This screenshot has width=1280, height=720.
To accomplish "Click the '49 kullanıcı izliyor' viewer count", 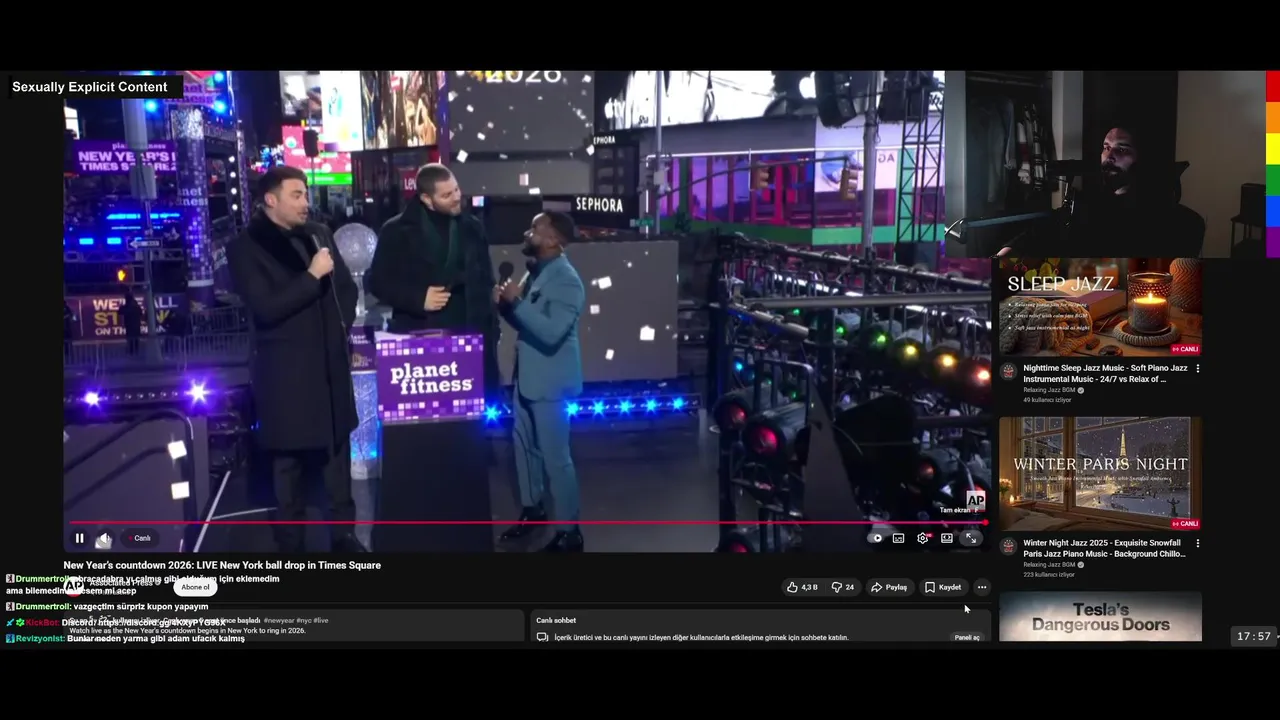I will 1047,400.
